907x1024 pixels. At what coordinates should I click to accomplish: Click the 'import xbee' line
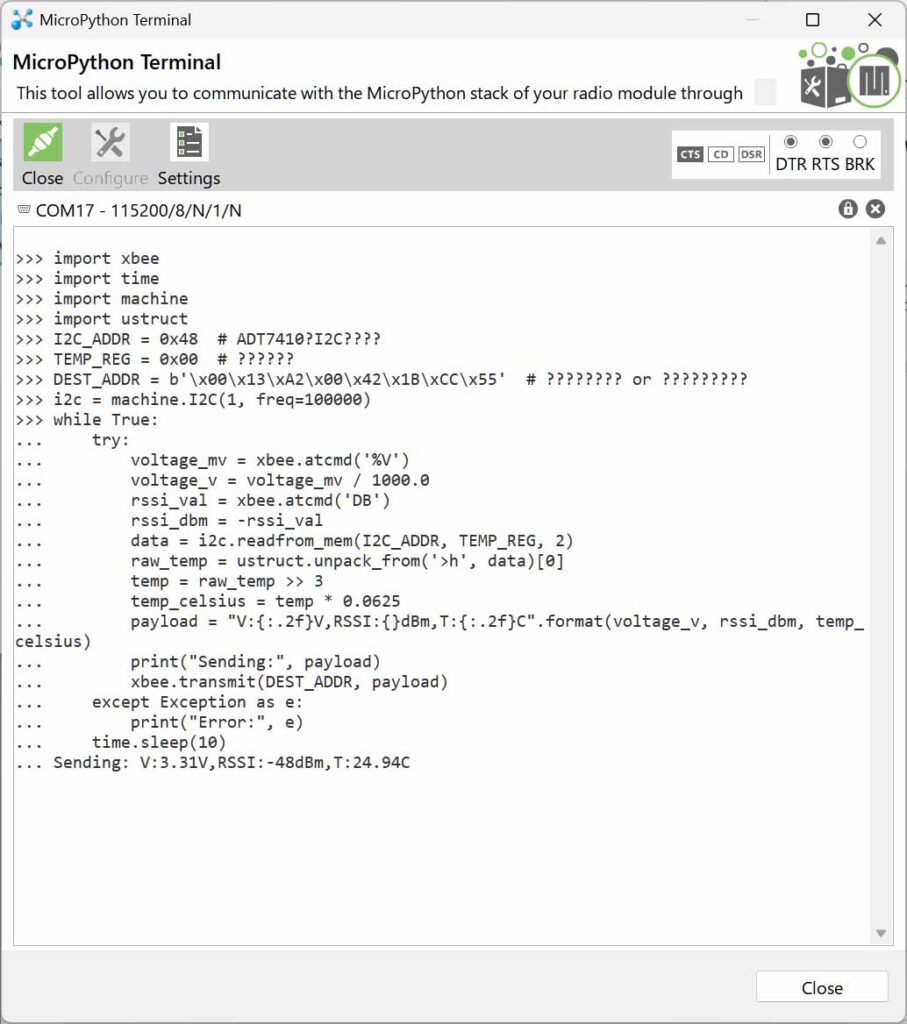(88, 259)
